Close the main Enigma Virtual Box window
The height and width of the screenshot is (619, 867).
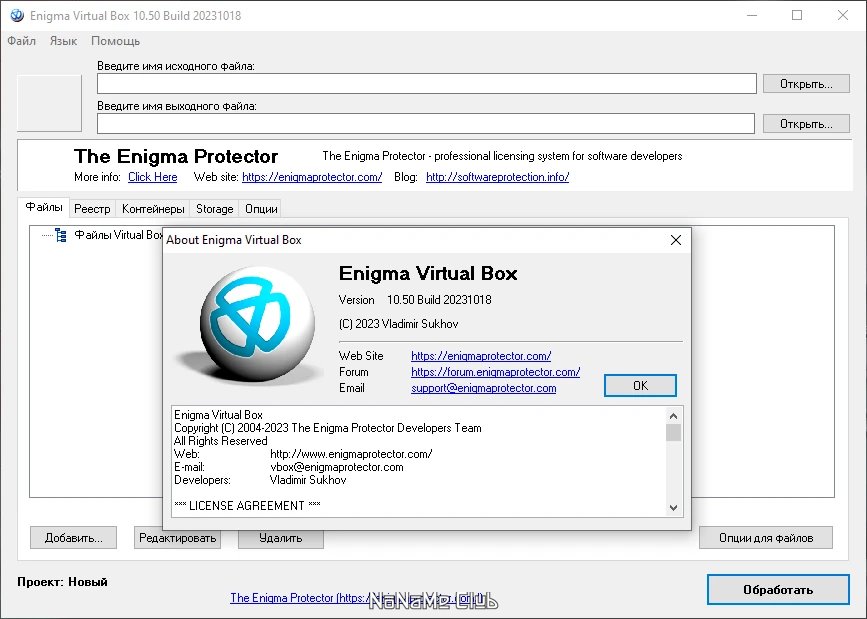843,15
